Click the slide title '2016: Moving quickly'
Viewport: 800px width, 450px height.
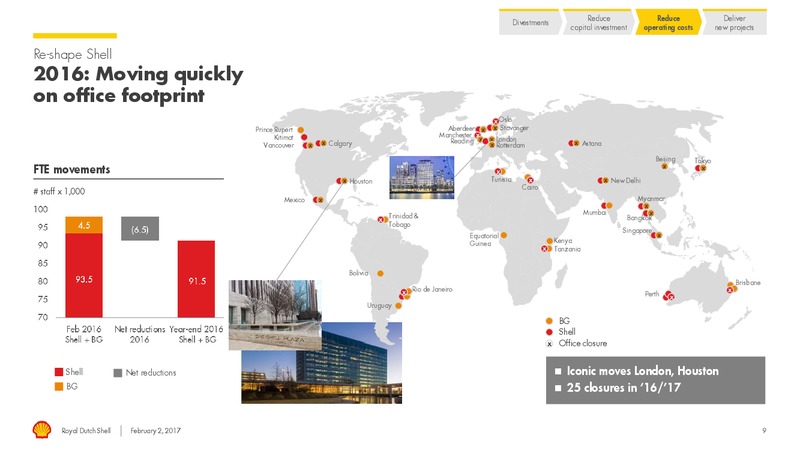click(138, 74)
